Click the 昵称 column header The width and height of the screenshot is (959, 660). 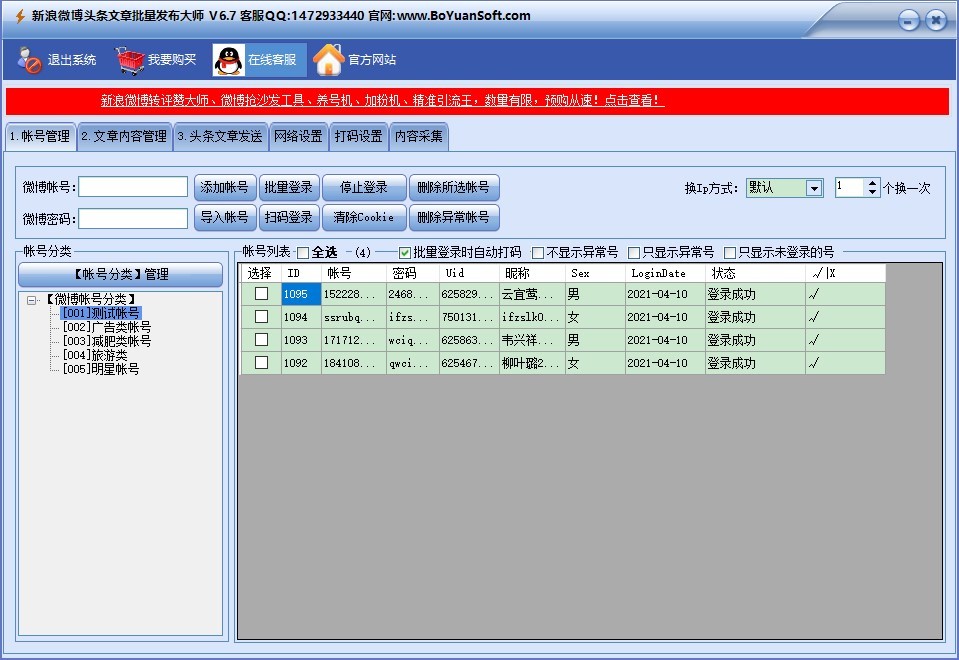[x=532, y=273]
